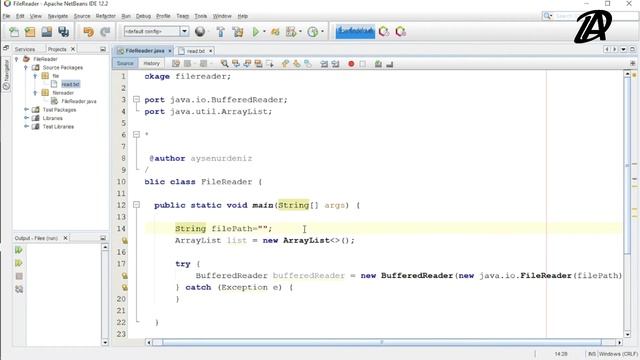The width and height of the screenshot is (640, 360).
Task: Switch to History view button
Action: click(x=151, y=63)
